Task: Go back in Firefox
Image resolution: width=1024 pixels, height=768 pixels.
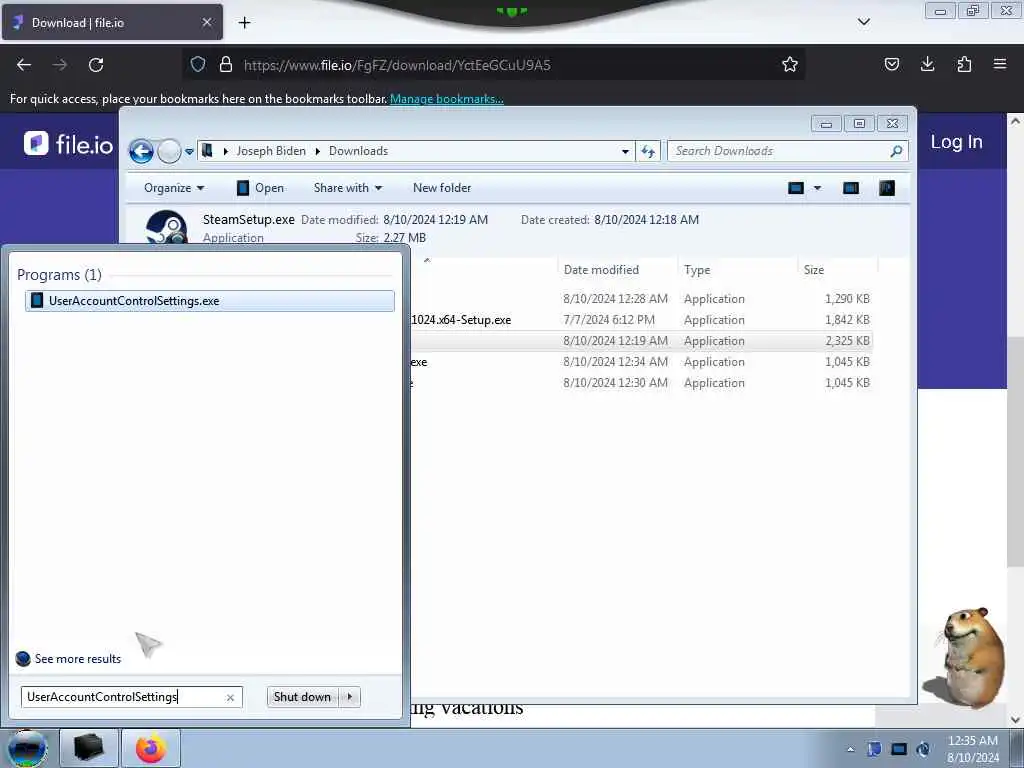Action: click(24, 65)
